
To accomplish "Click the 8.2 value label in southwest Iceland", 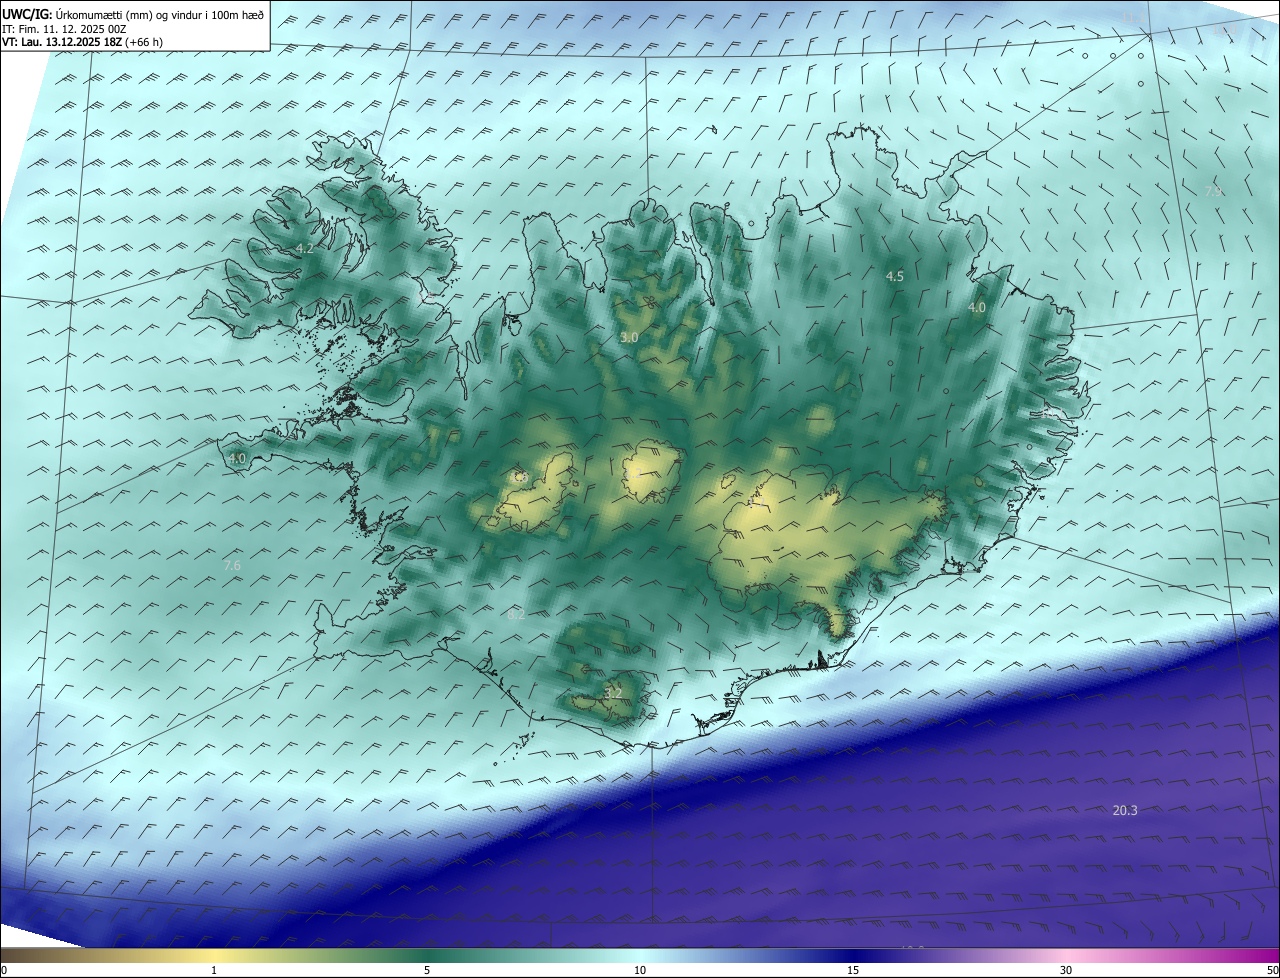I will coord(516,615).
